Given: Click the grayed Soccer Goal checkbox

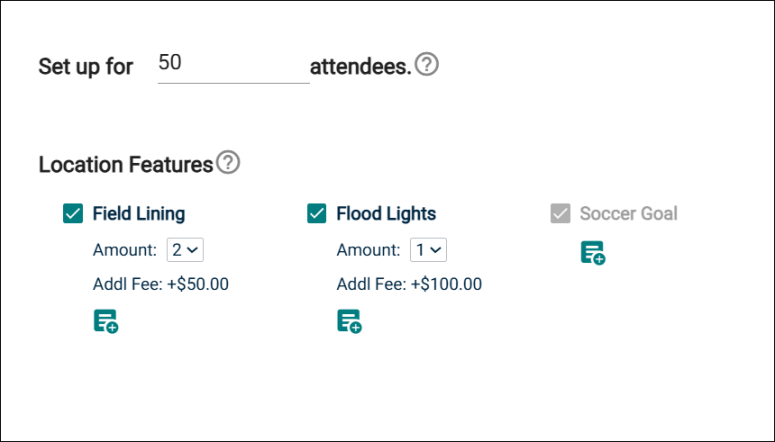Looking at the screenshot, I should [x=560, y=214].
